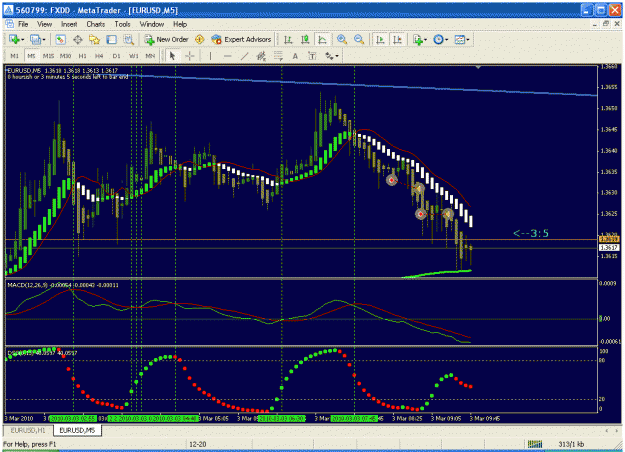
Task: Click connection status bars in status bar
Action: (x=535, y=444)
